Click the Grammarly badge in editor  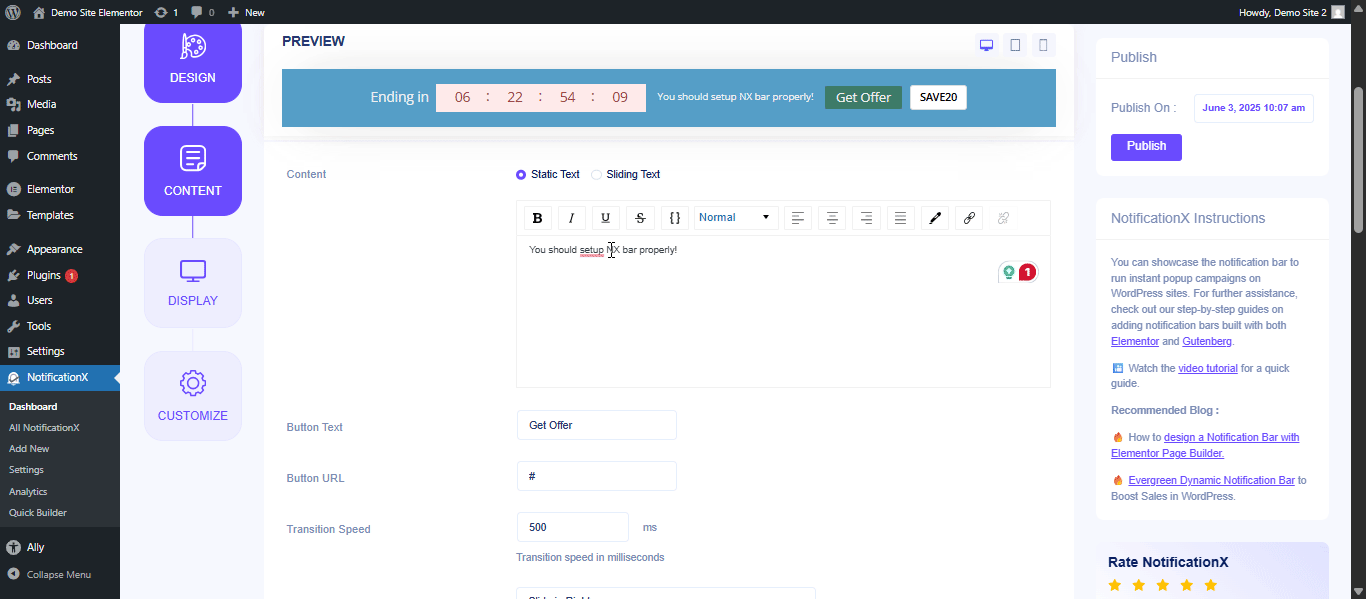click(x=1018, y=272)
